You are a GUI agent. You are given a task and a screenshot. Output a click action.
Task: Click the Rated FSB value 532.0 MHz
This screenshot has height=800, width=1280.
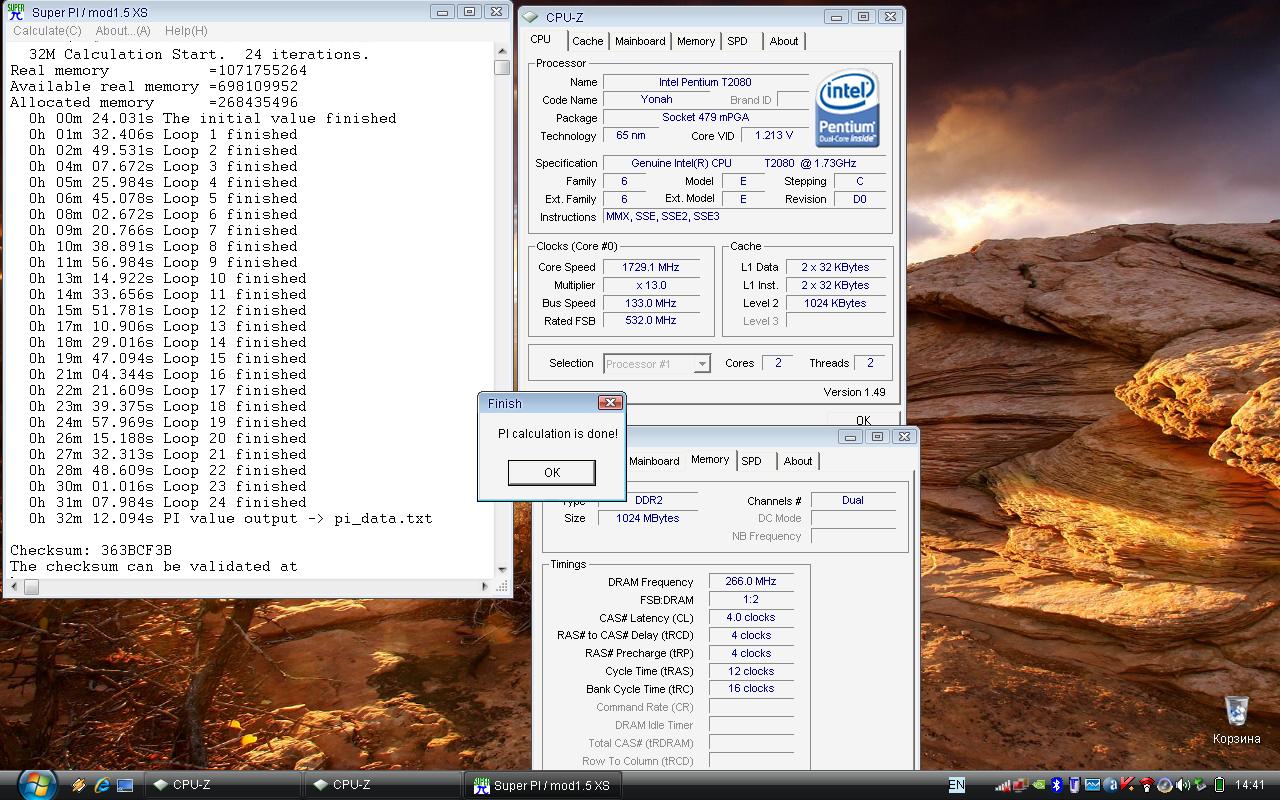click(651, 321)
